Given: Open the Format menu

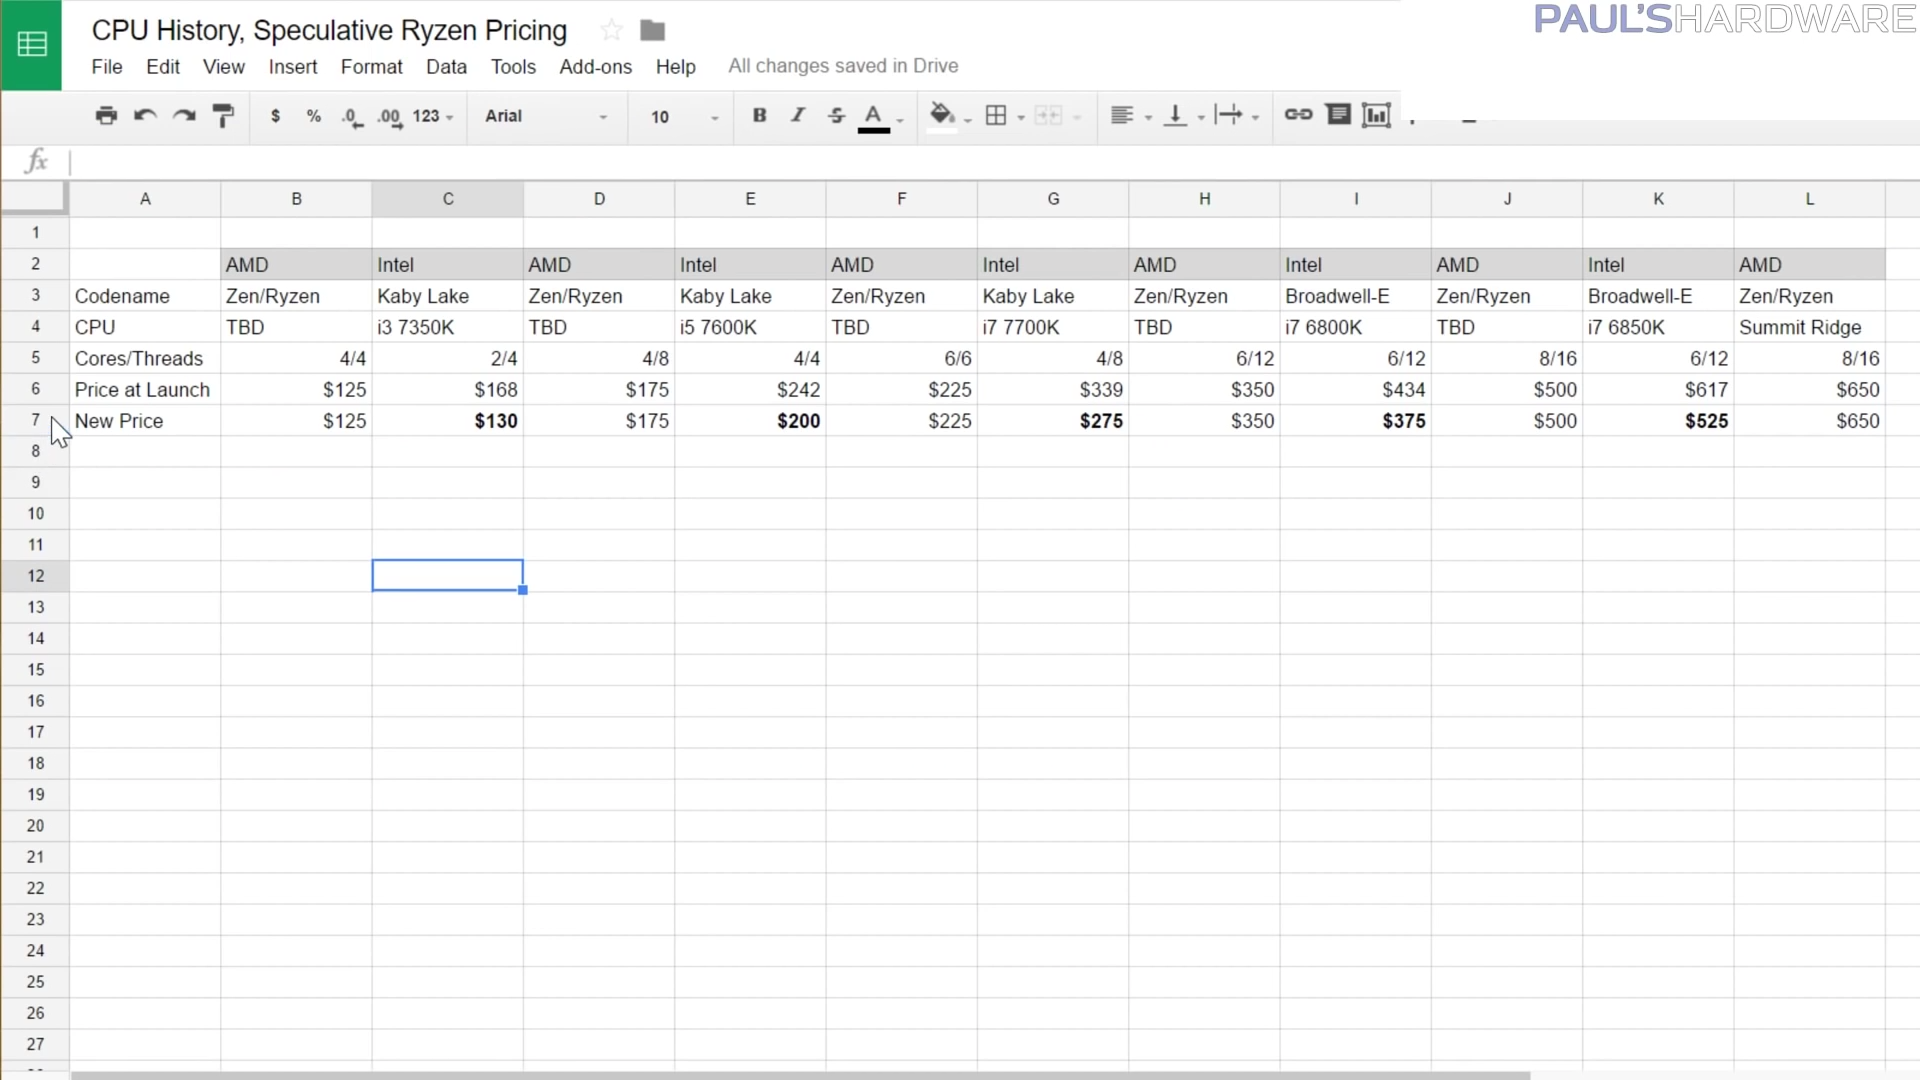Looking at the screenshot, I should [371, 67].
